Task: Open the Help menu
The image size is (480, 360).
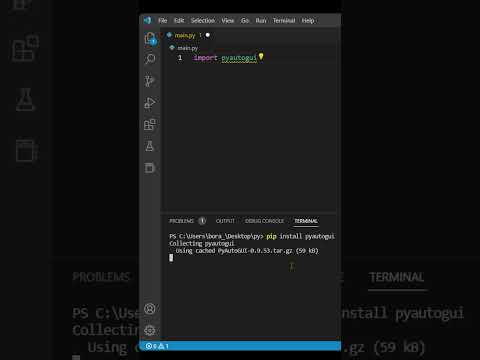Action: click(x=308, y=21)
